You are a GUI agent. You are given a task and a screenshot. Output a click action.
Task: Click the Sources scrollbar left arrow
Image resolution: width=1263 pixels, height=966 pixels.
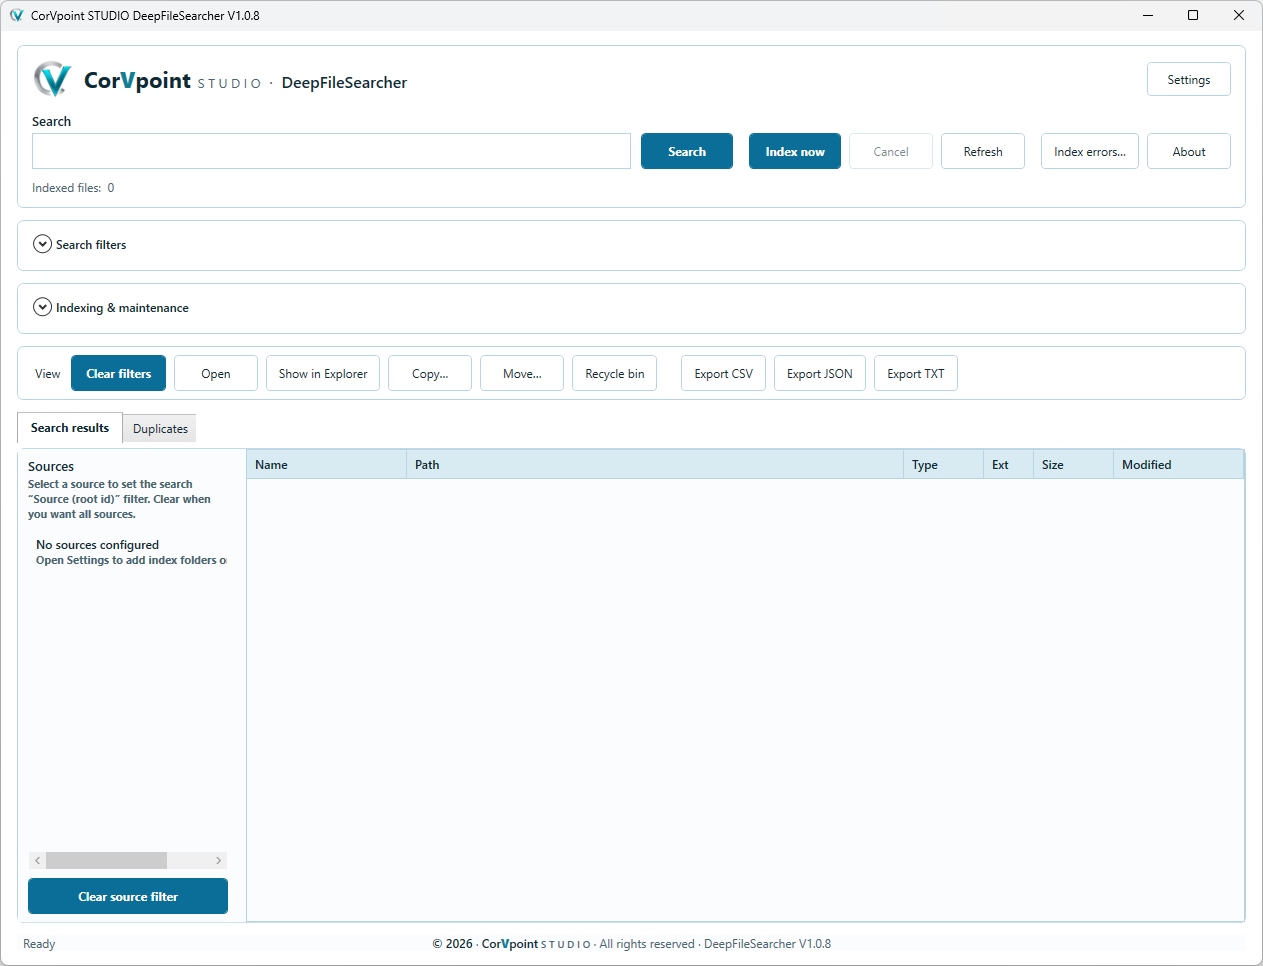pyautogui.click(x=37, y=860)
